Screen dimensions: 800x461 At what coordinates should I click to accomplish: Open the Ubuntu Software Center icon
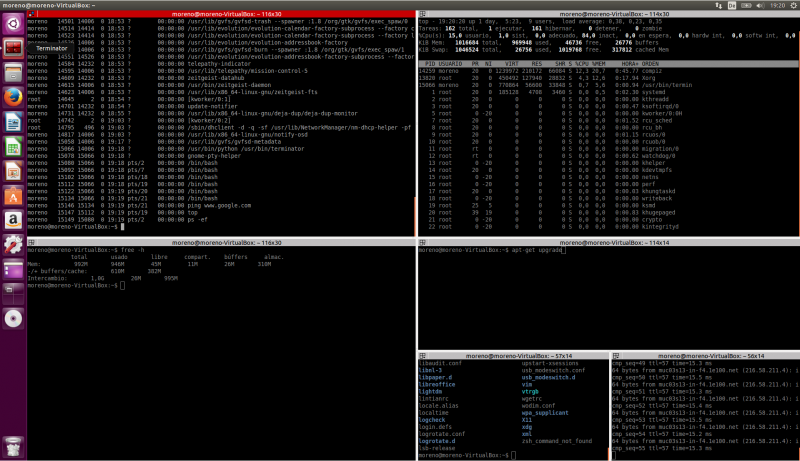13,196
